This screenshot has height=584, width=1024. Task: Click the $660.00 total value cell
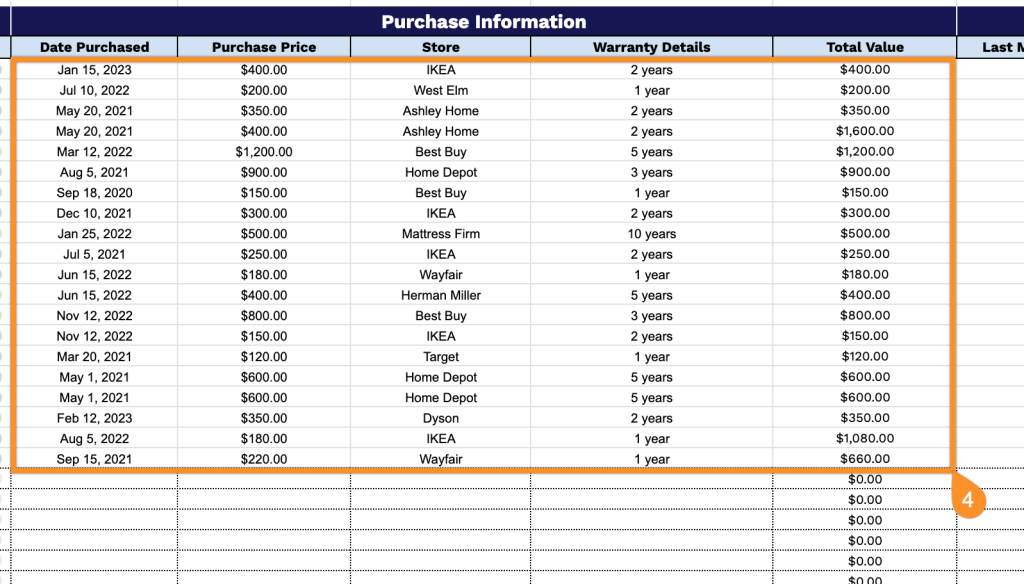click(x=865, y=459)
